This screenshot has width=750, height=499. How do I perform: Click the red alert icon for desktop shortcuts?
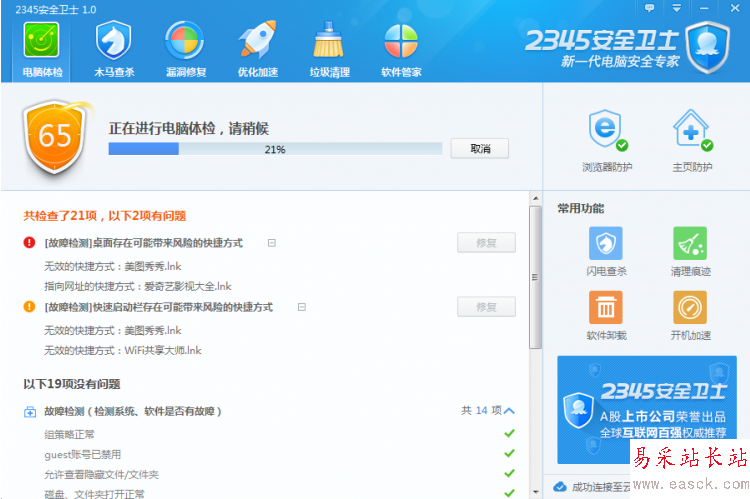[29, 243]
